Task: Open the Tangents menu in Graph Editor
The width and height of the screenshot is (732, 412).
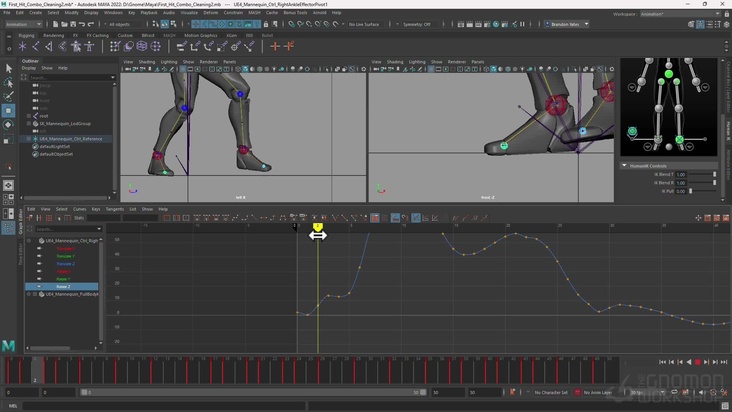Action: [x=114, y=209]
